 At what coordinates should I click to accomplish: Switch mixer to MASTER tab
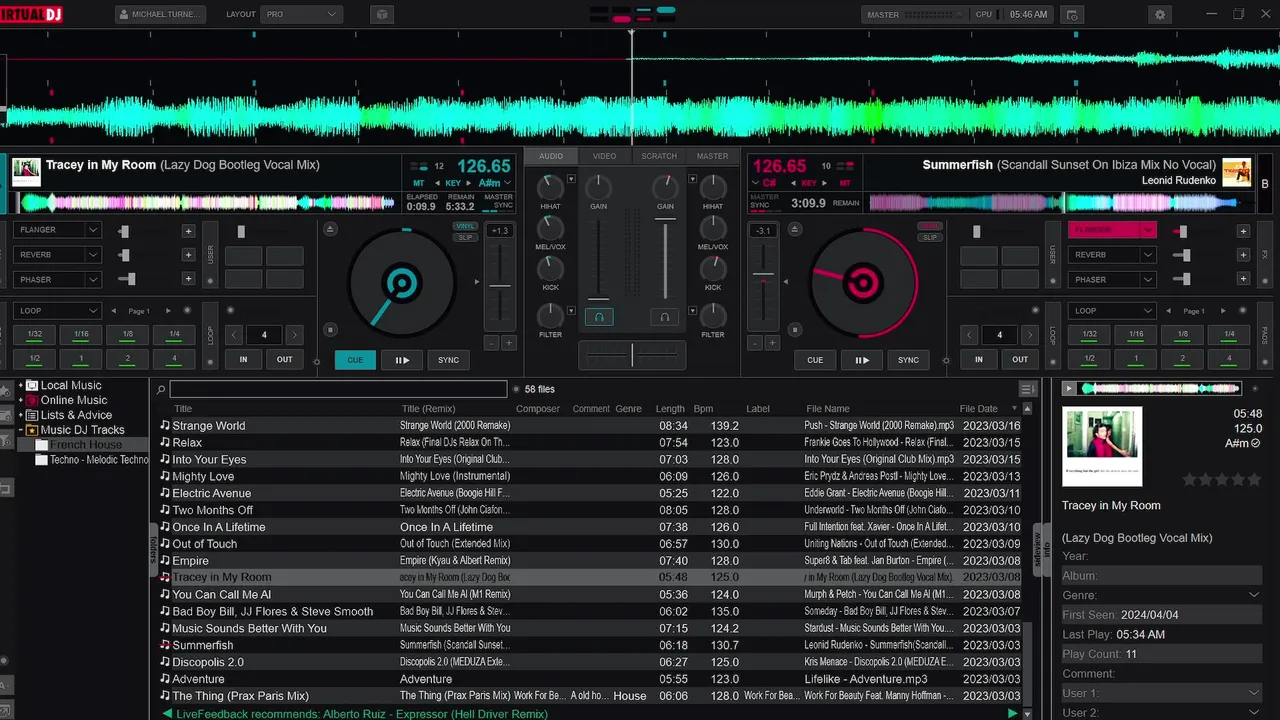[712, 156]
